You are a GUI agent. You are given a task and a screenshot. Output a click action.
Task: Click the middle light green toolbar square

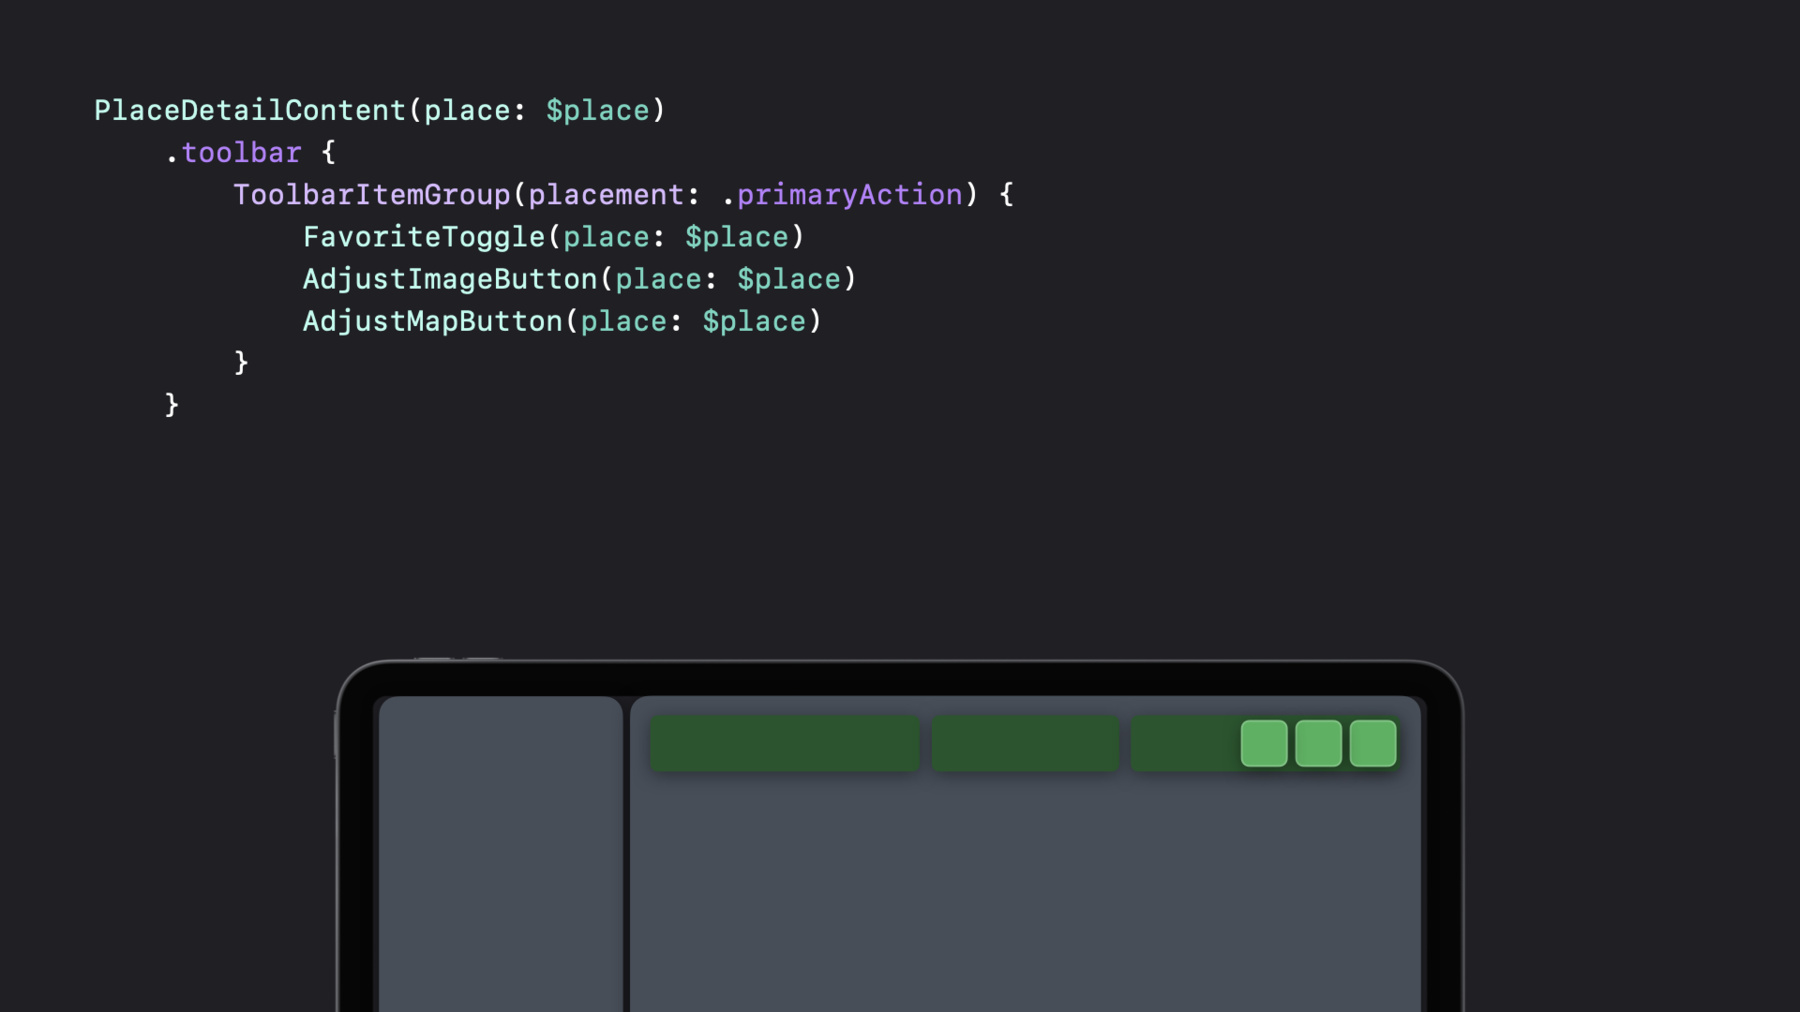1318,743
